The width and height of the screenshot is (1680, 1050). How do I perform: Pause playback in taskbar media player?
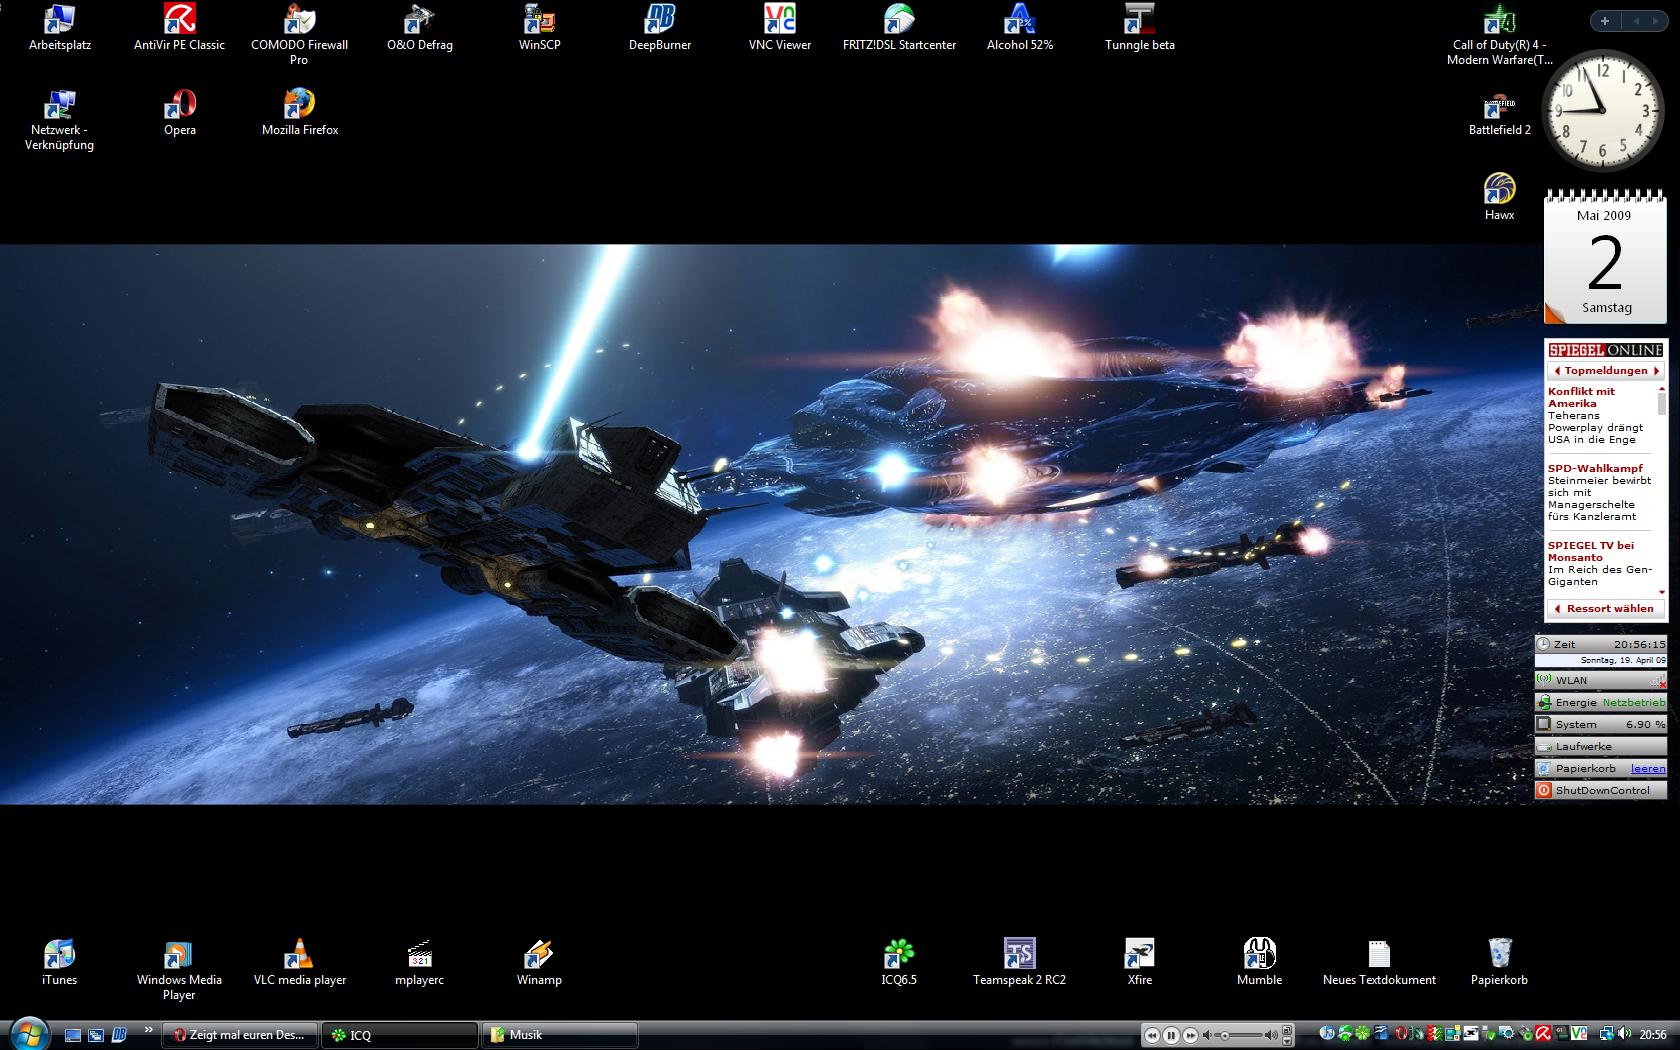1171,1035
